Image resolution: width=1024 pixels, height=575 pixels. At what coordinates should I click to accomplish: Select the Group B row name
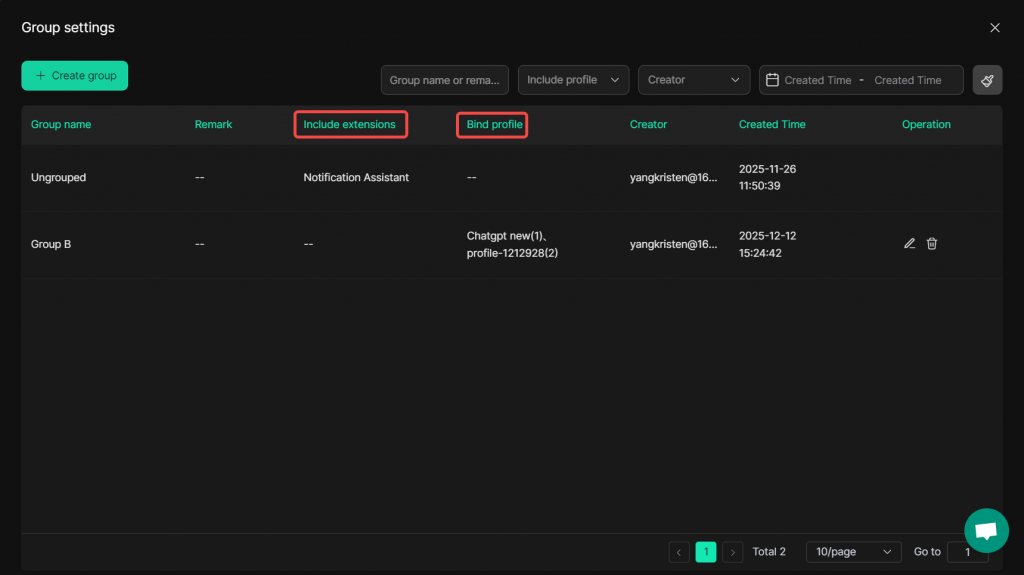tap(51, 244)
